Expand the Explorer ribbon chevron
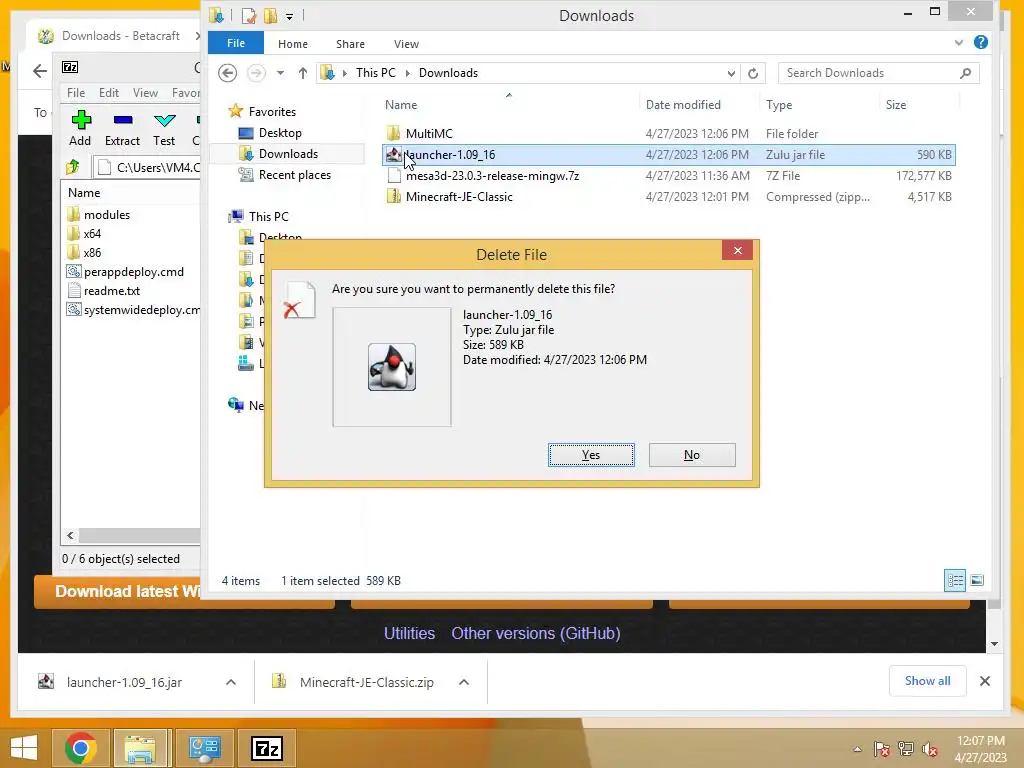1024x768 pixels. (958, 43)
